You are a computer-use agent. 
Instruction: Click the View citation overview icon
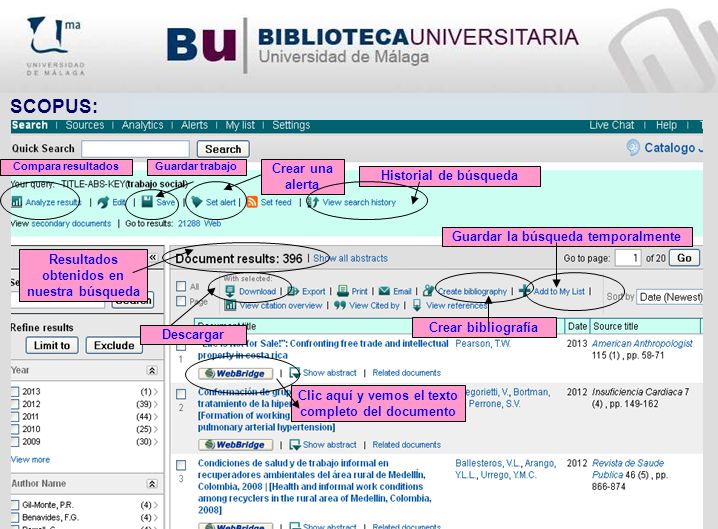pos(230,305)
